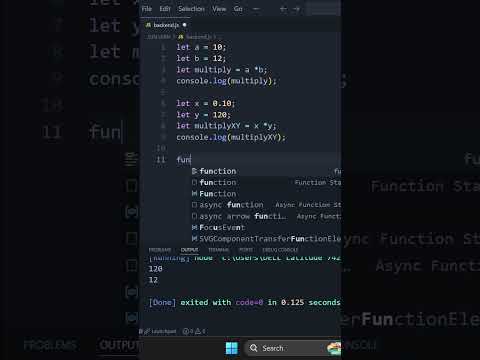Open the Windows Start menu
Image resolution: width=480 pixels, height=360 pixels.
tap(232, 348)
